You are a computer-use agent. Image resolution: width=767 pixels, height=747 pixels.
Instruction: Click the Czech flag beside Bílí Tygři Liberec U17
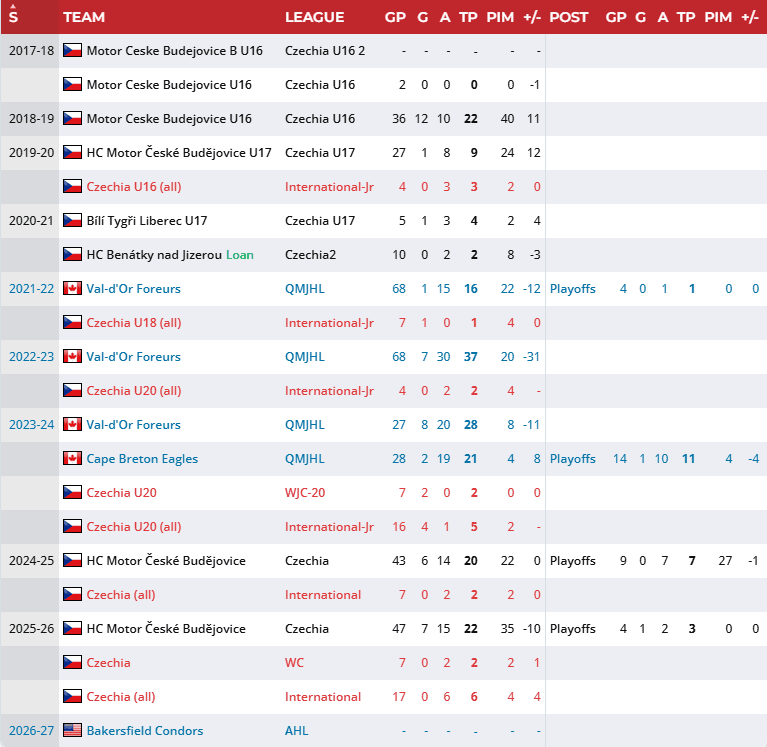coord(72,220)
